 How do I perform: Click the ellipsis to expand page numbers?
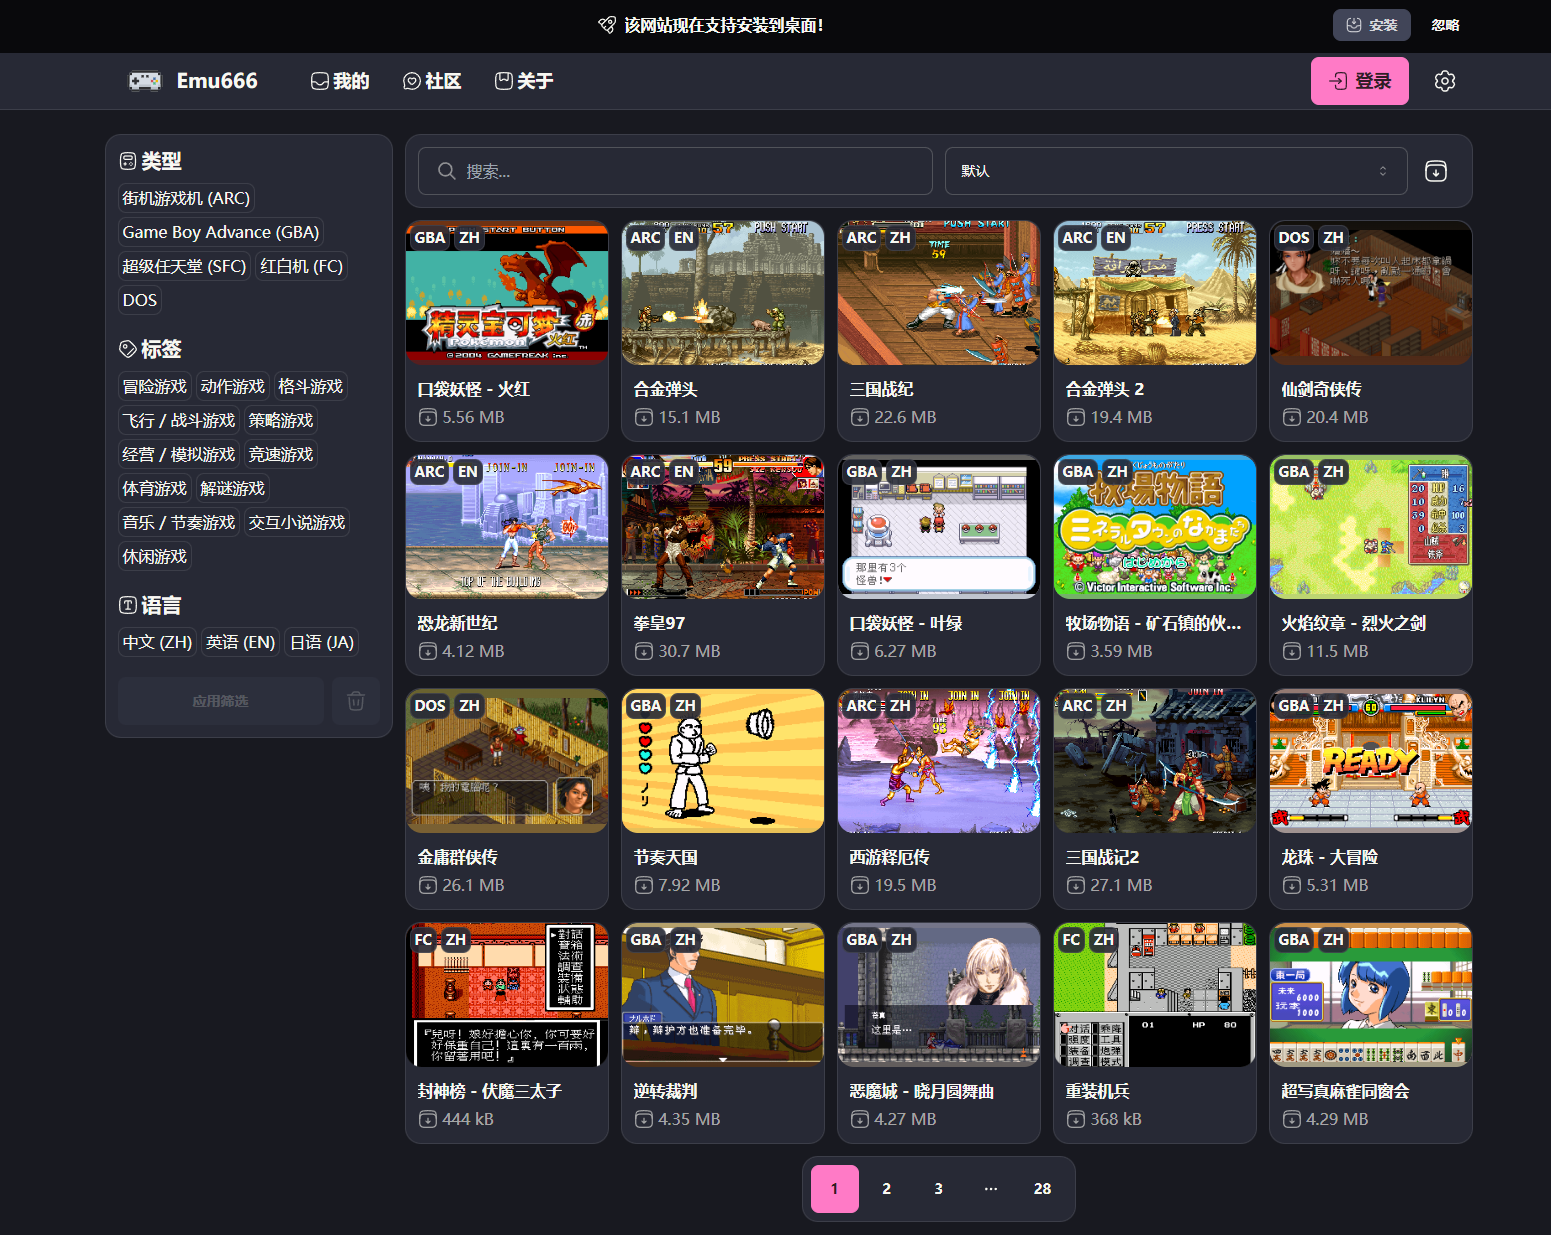tap(990, 1189)
